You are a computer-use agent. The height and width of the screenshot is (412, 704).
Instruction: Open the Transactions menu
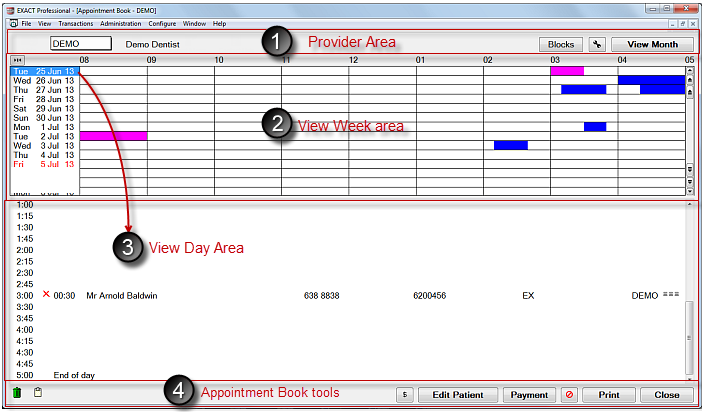coord(75,23)
